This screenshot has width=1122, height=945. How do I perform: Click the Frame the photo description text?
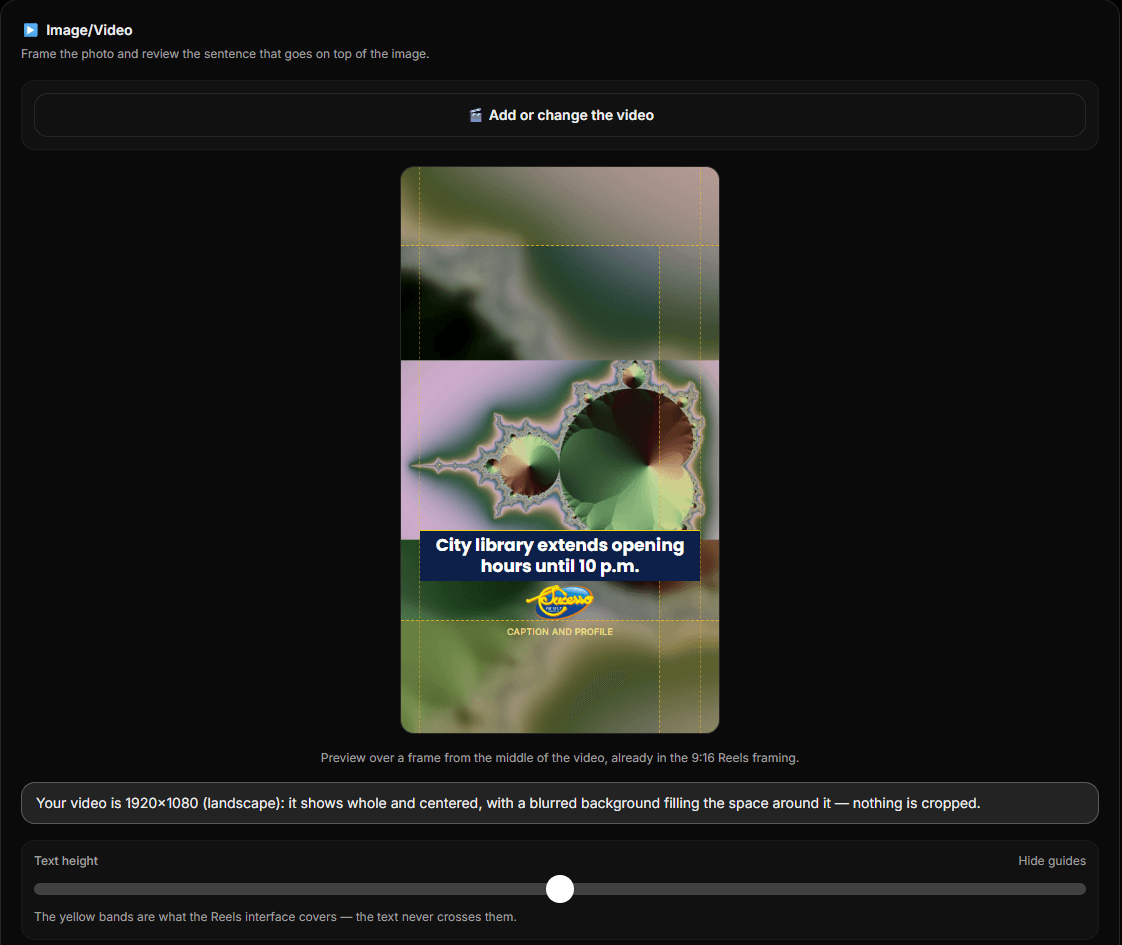point(225,54)
